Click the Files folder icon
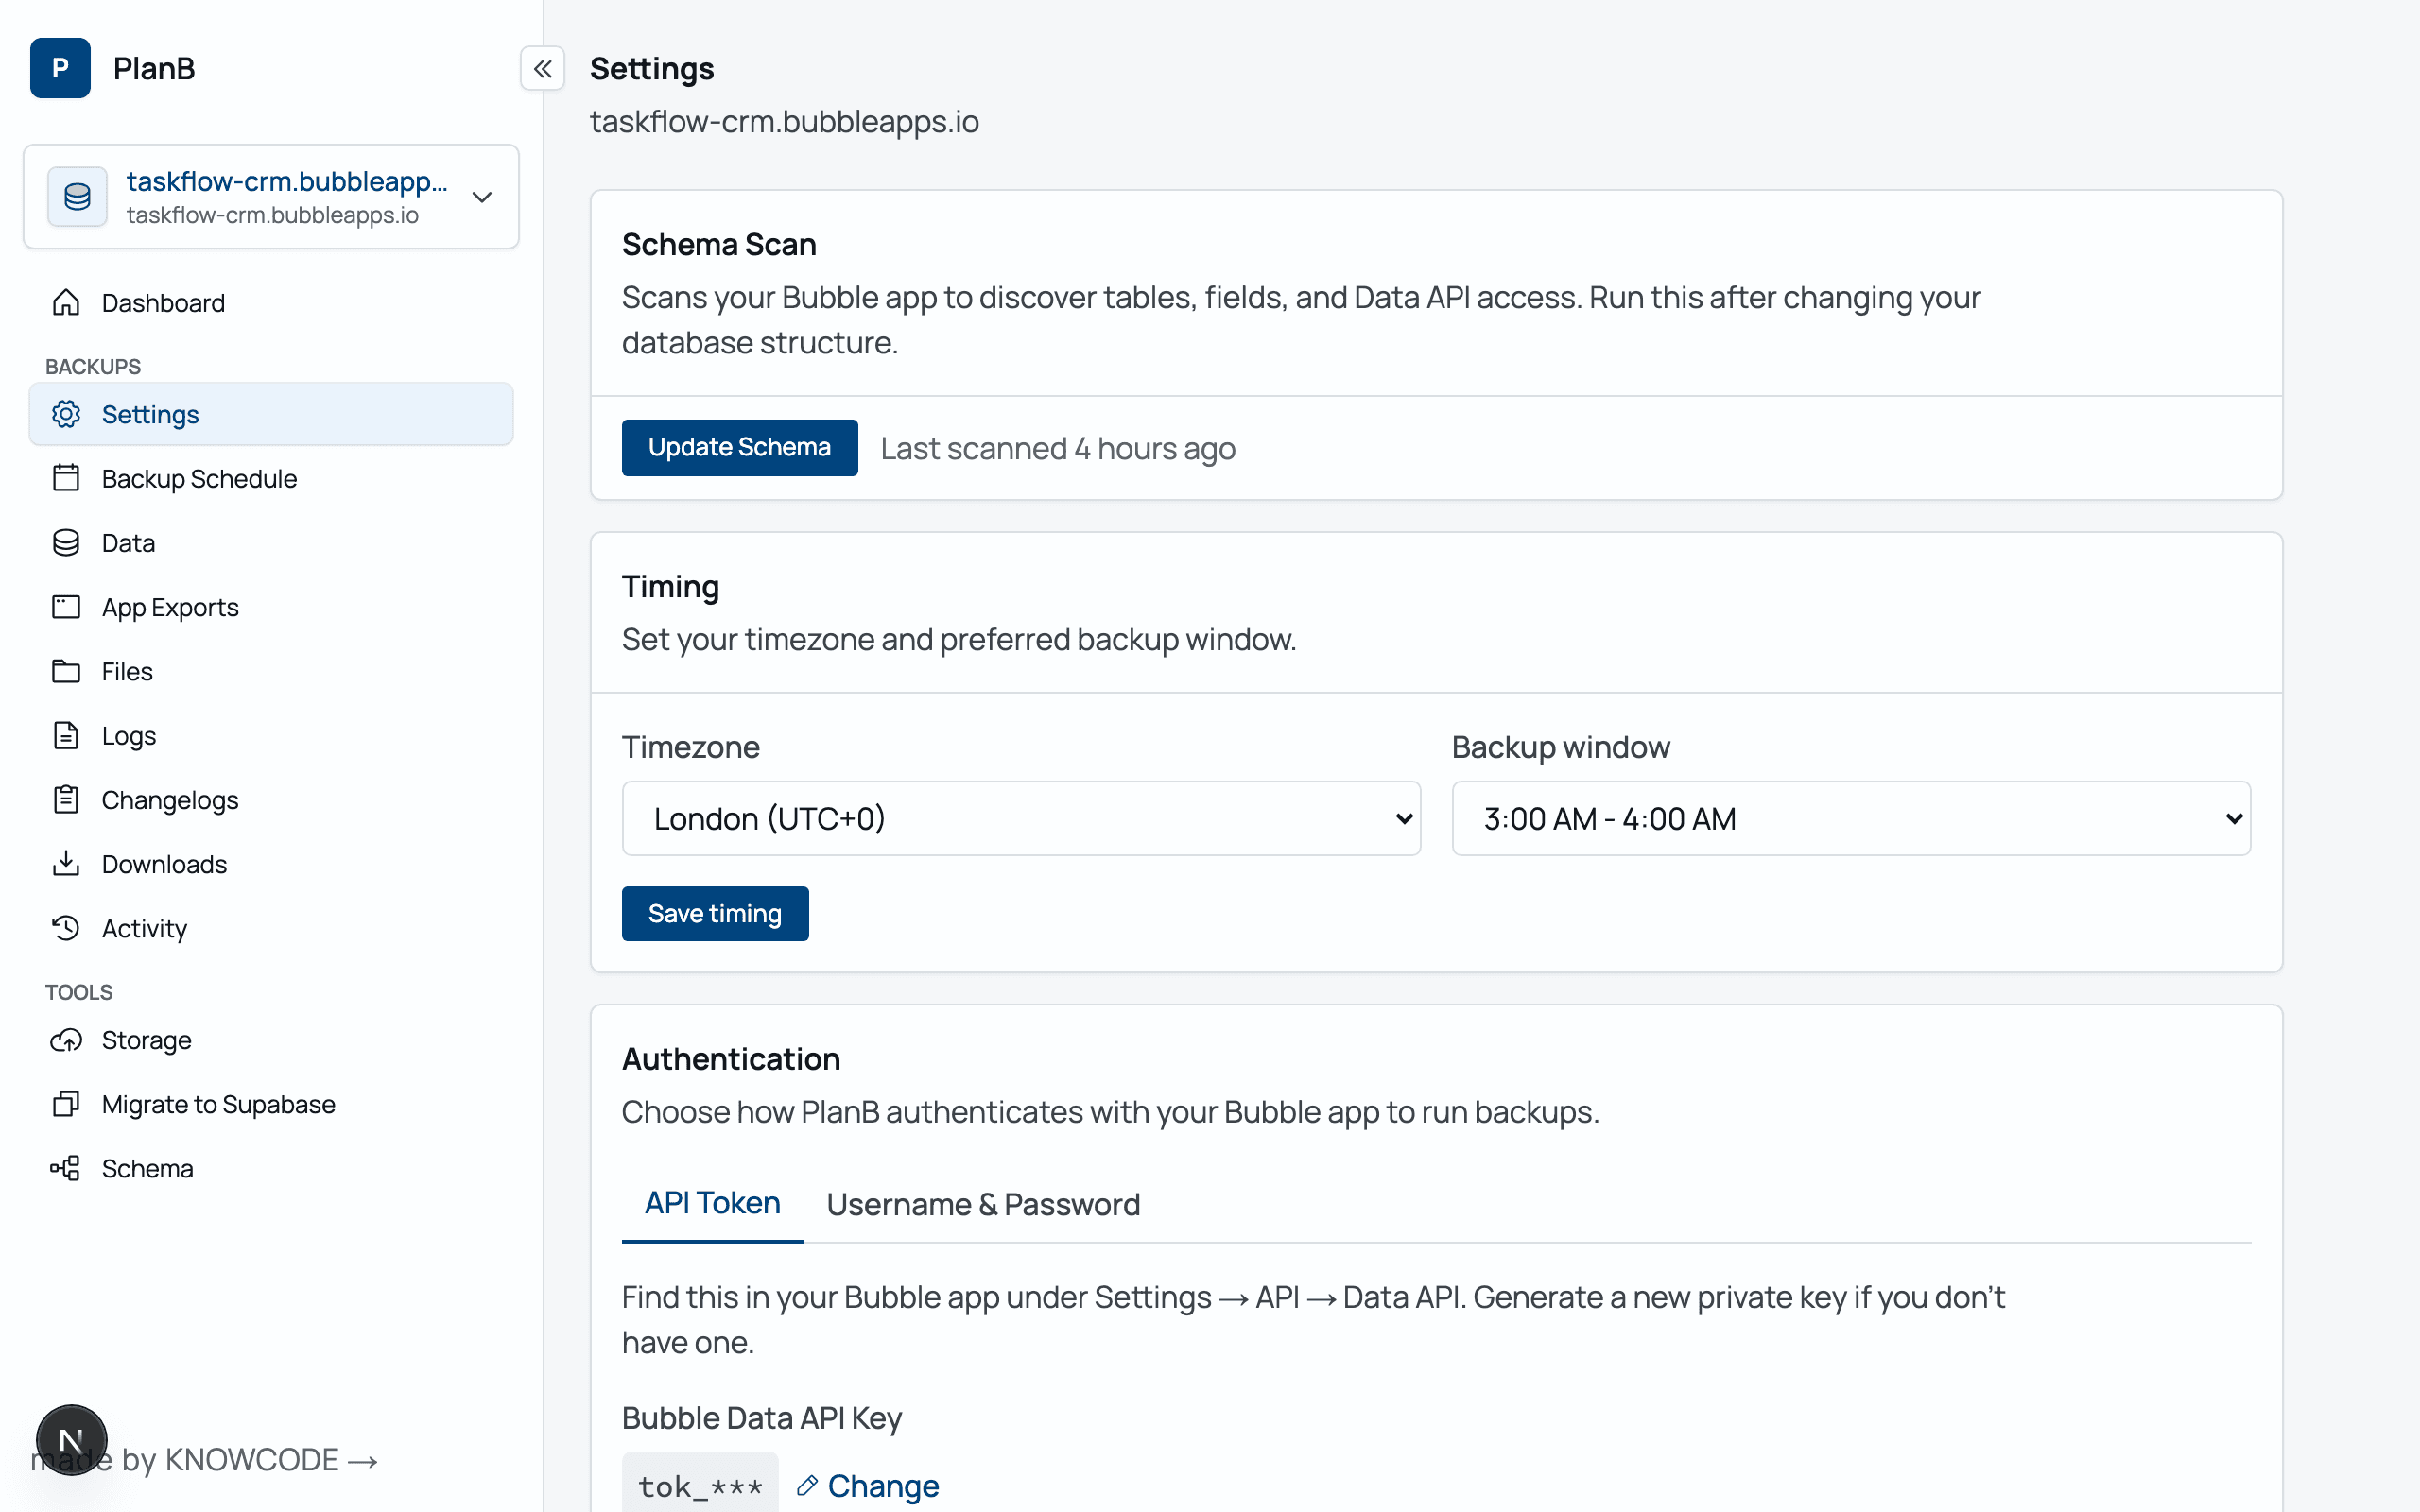The image size is (2420, 1512). (66, 671)
